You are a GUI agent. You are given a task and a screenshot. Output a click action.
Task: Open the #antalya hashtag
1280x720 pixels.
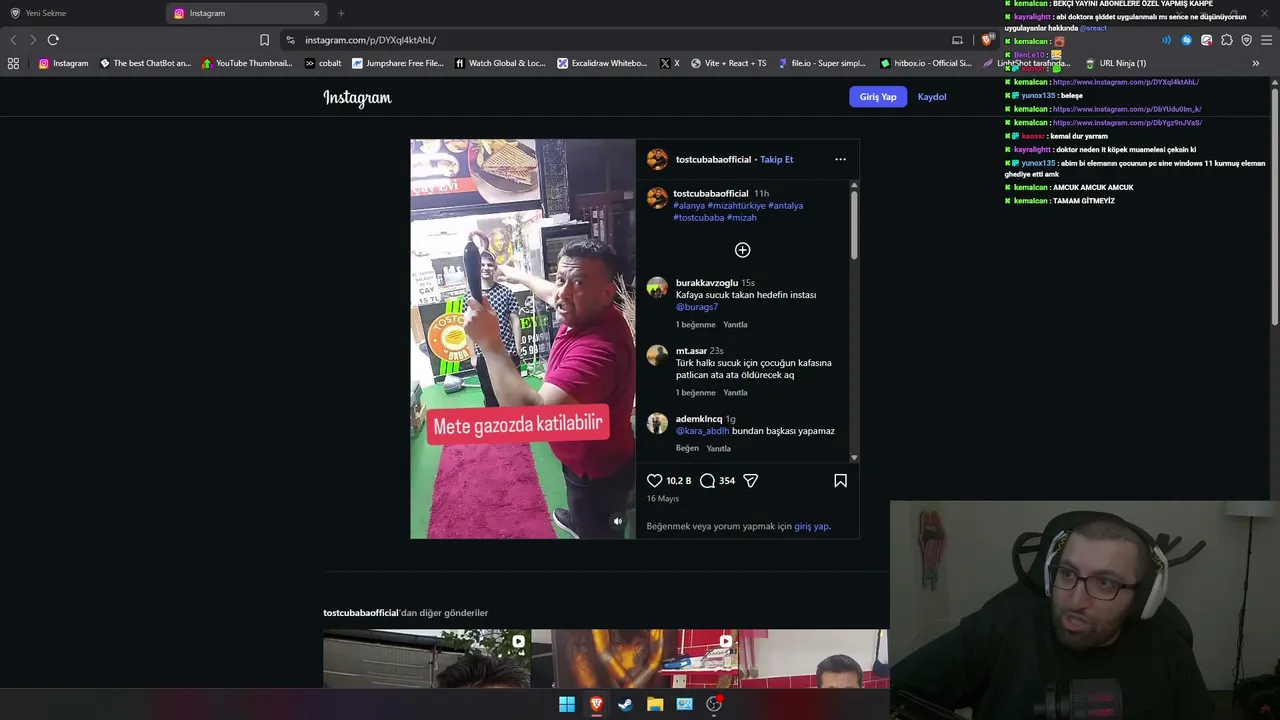[786, 206]
